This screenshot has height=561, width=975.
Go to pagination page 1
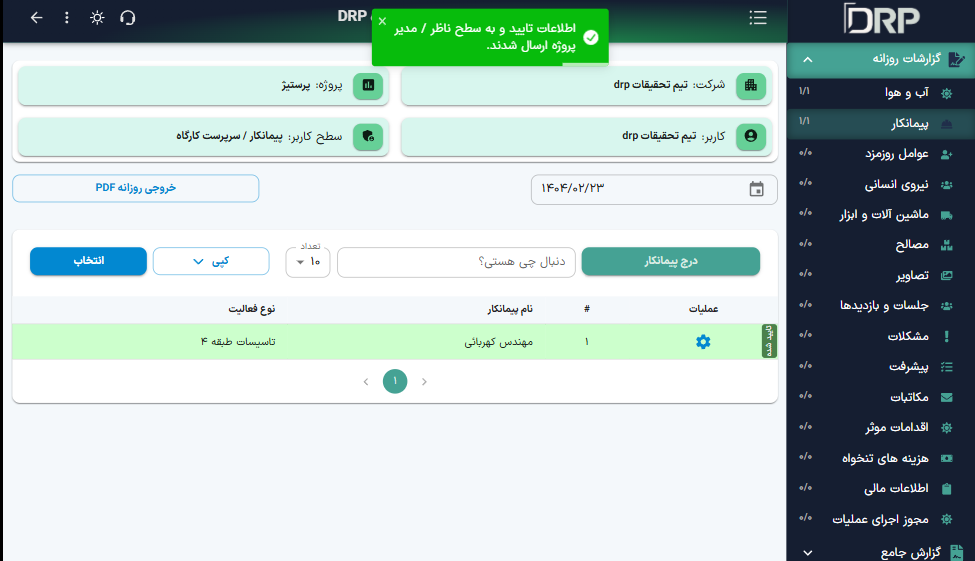[395, 381]
